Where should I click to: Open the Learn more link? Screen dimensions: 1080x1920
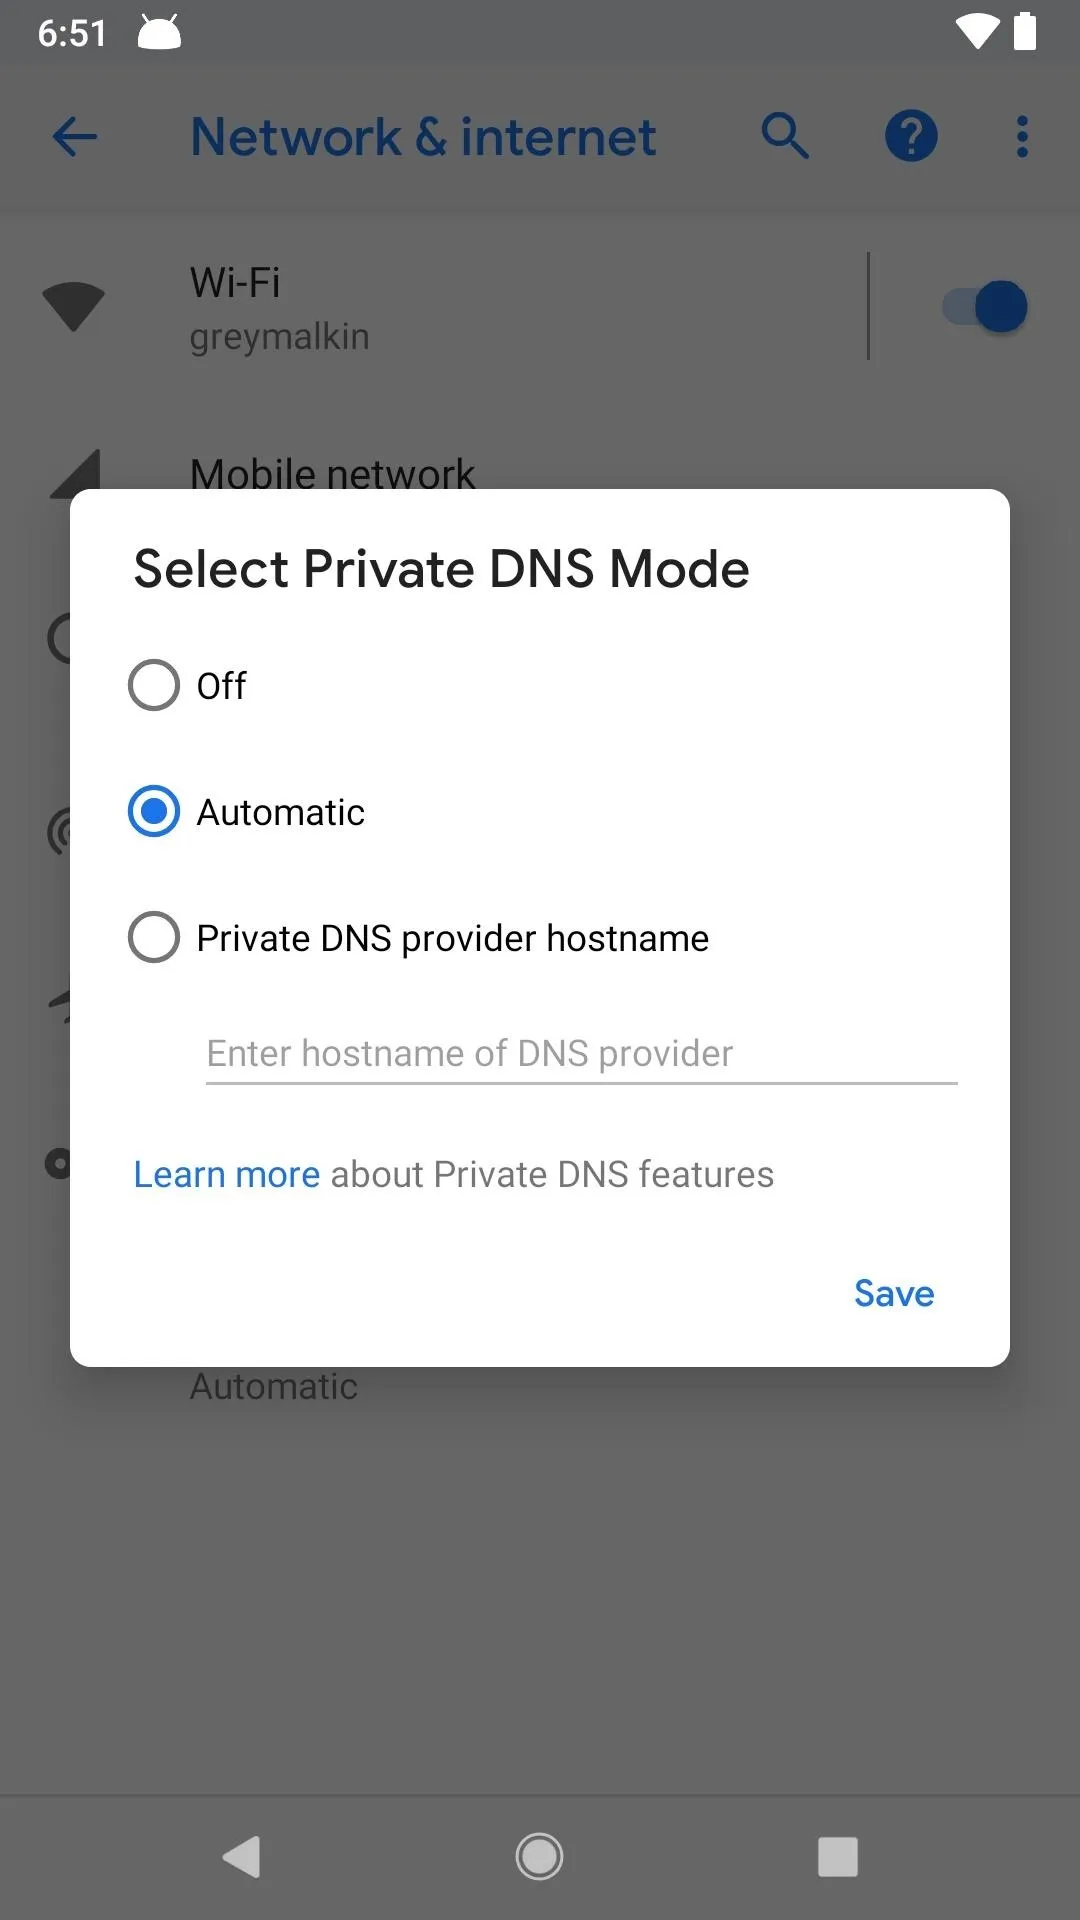[x=227, y=1174]
